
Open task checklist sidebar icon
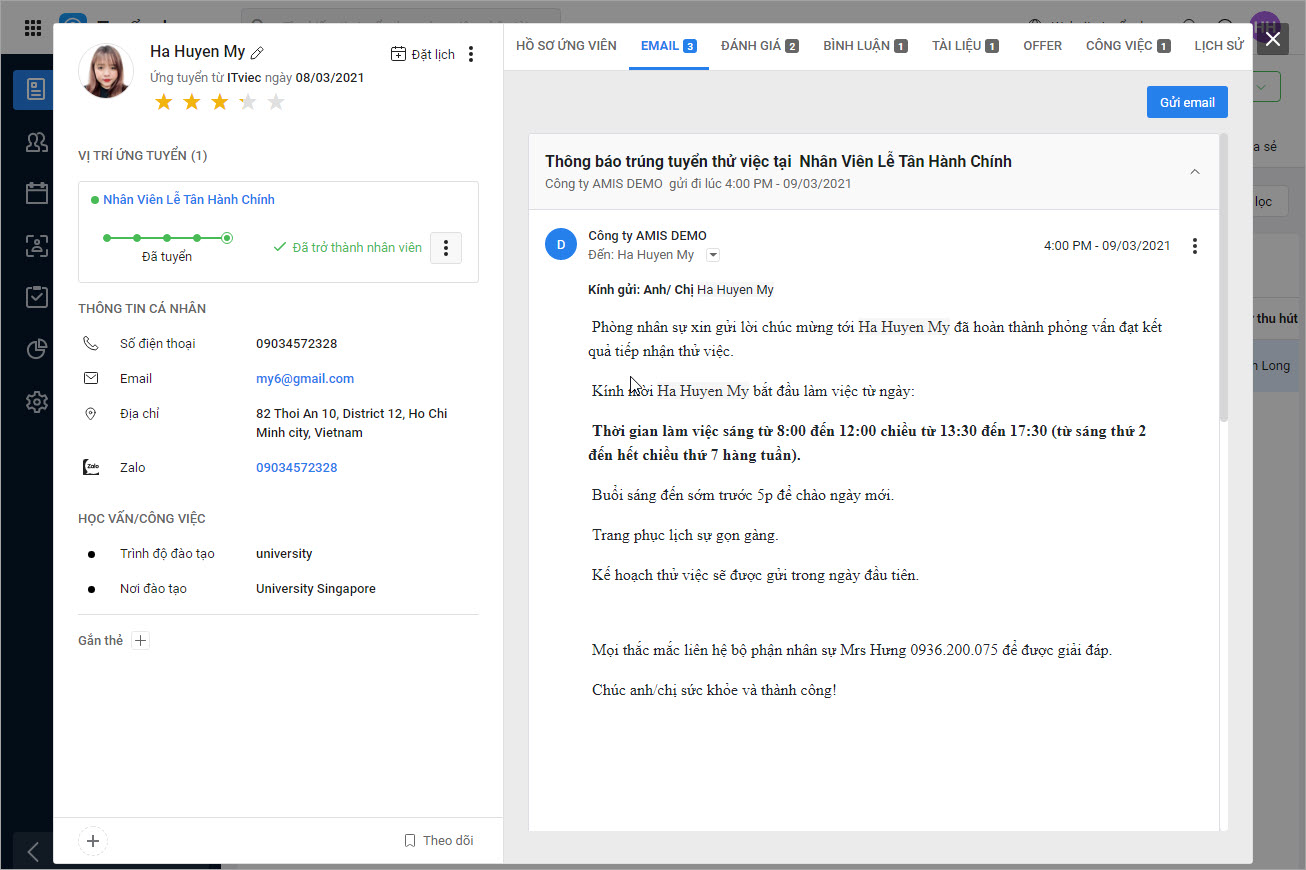(36, 297)
